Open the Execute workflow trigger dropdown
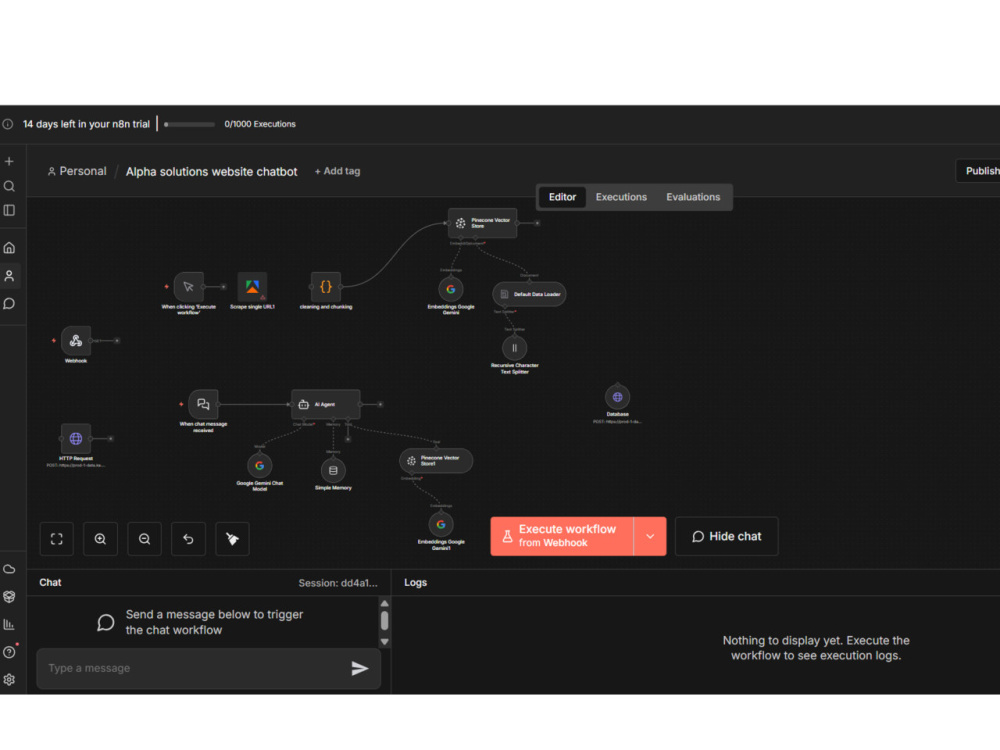 [650, 536]
